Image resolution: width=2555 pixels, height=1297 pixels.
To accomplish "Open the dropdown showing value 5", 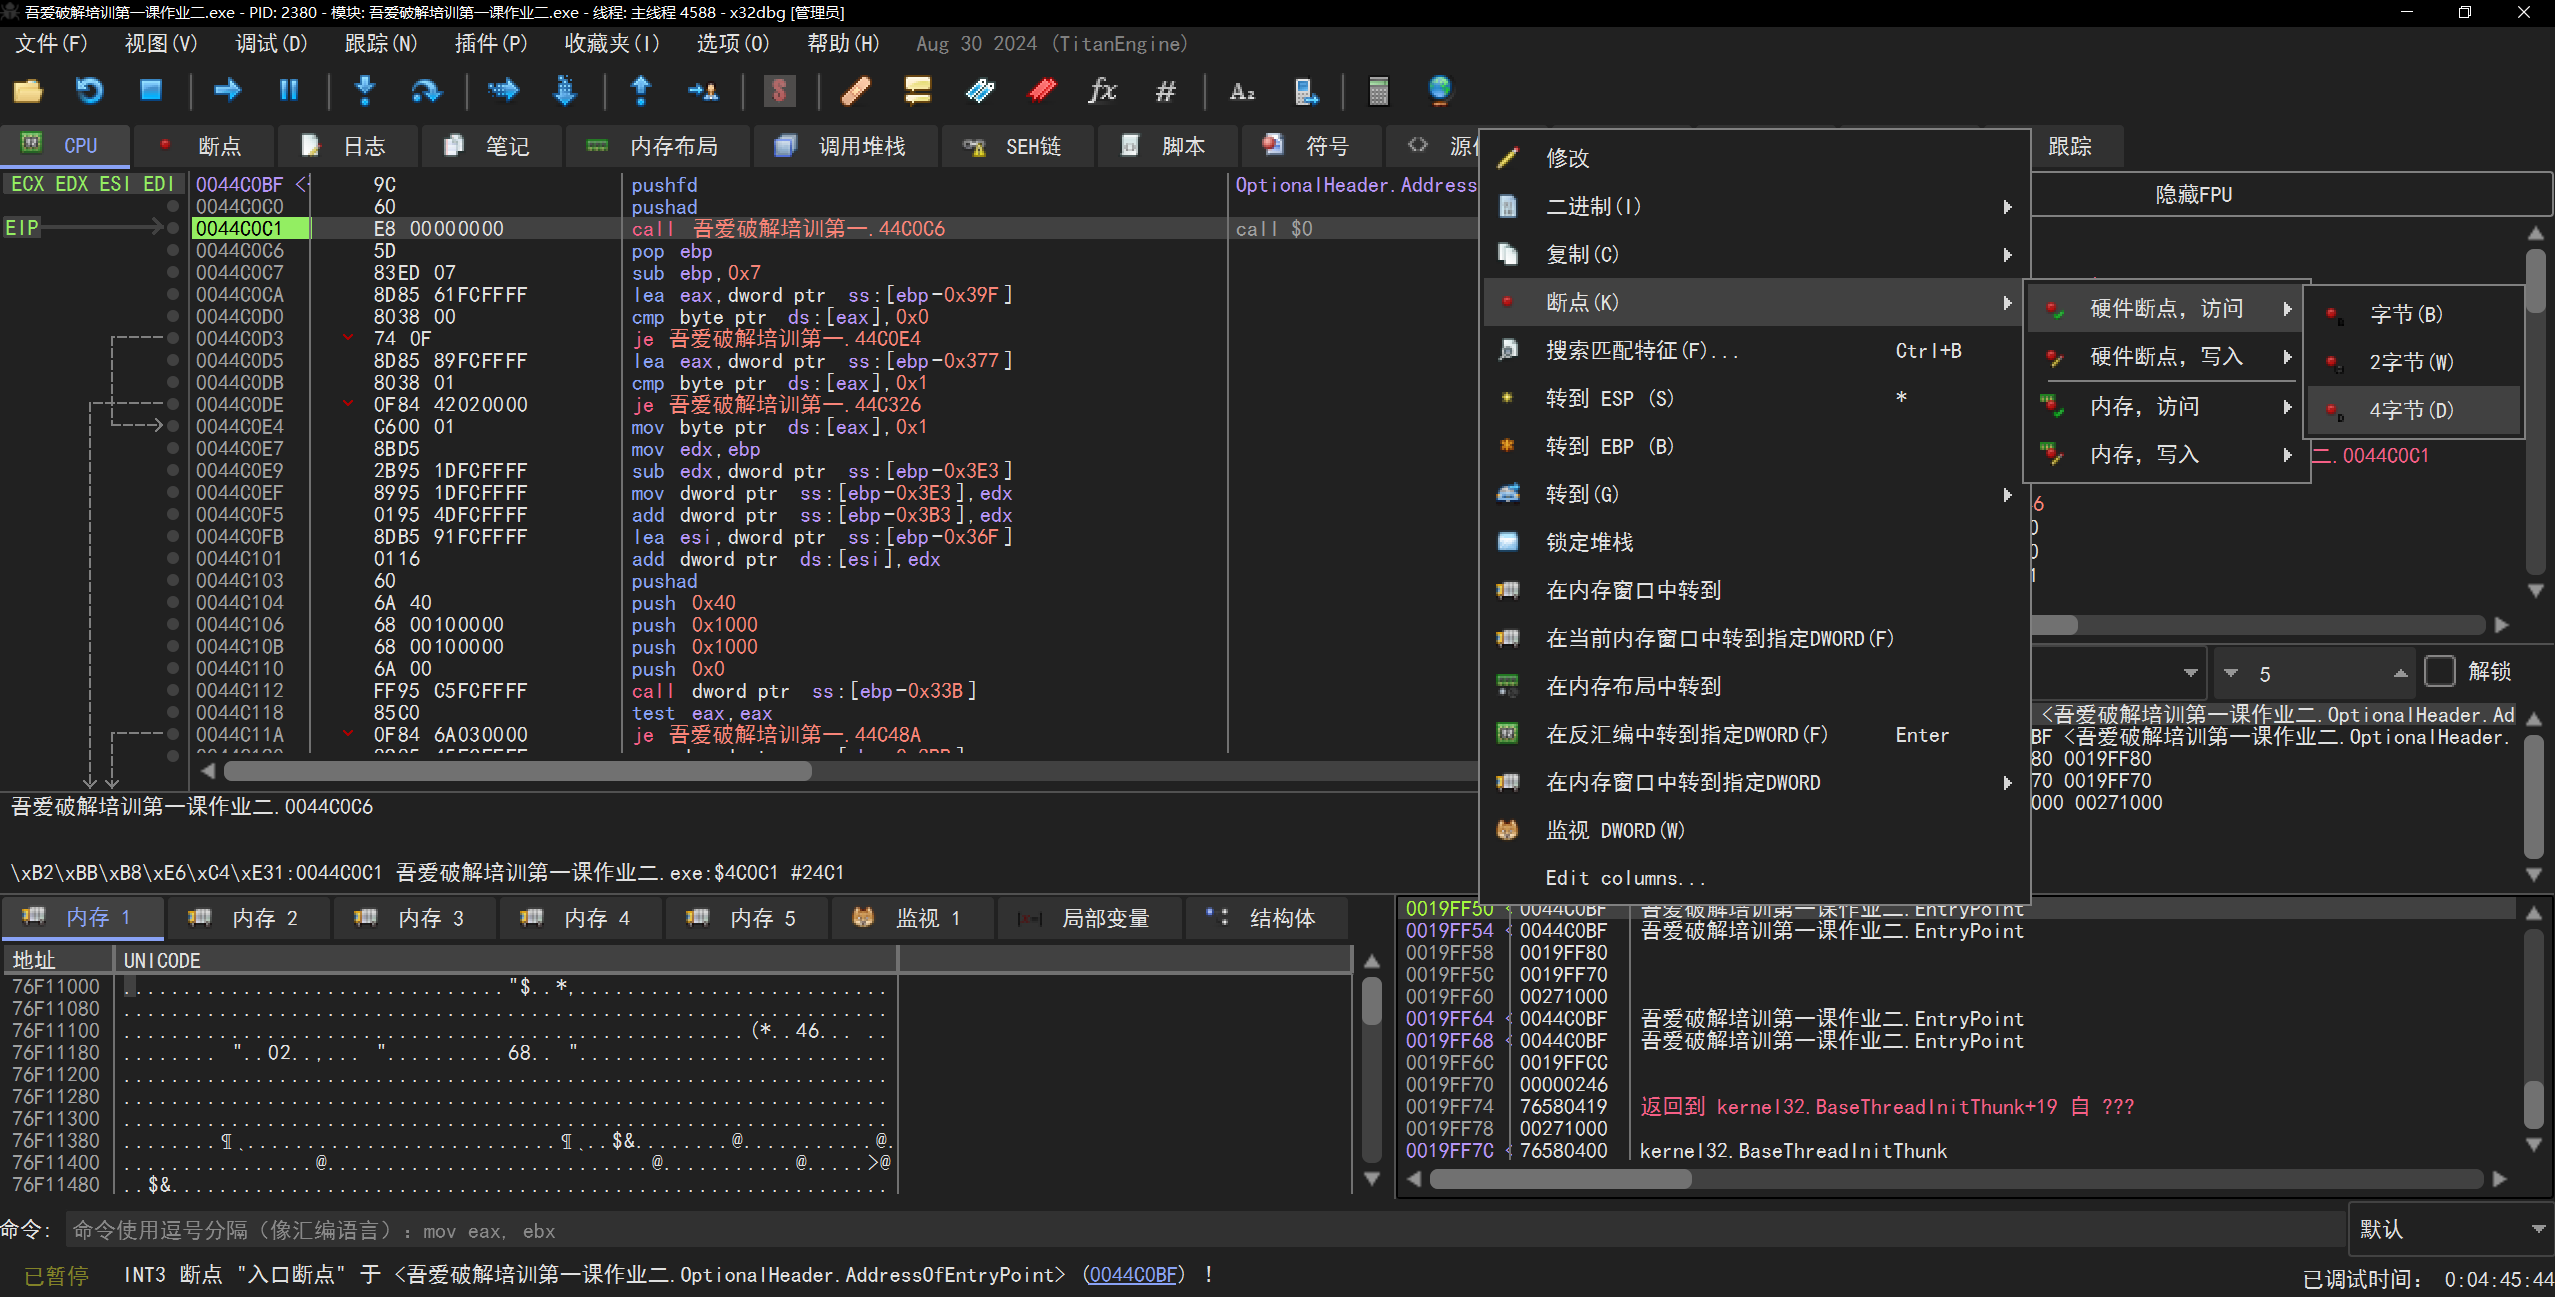I will coord(2315,673).
